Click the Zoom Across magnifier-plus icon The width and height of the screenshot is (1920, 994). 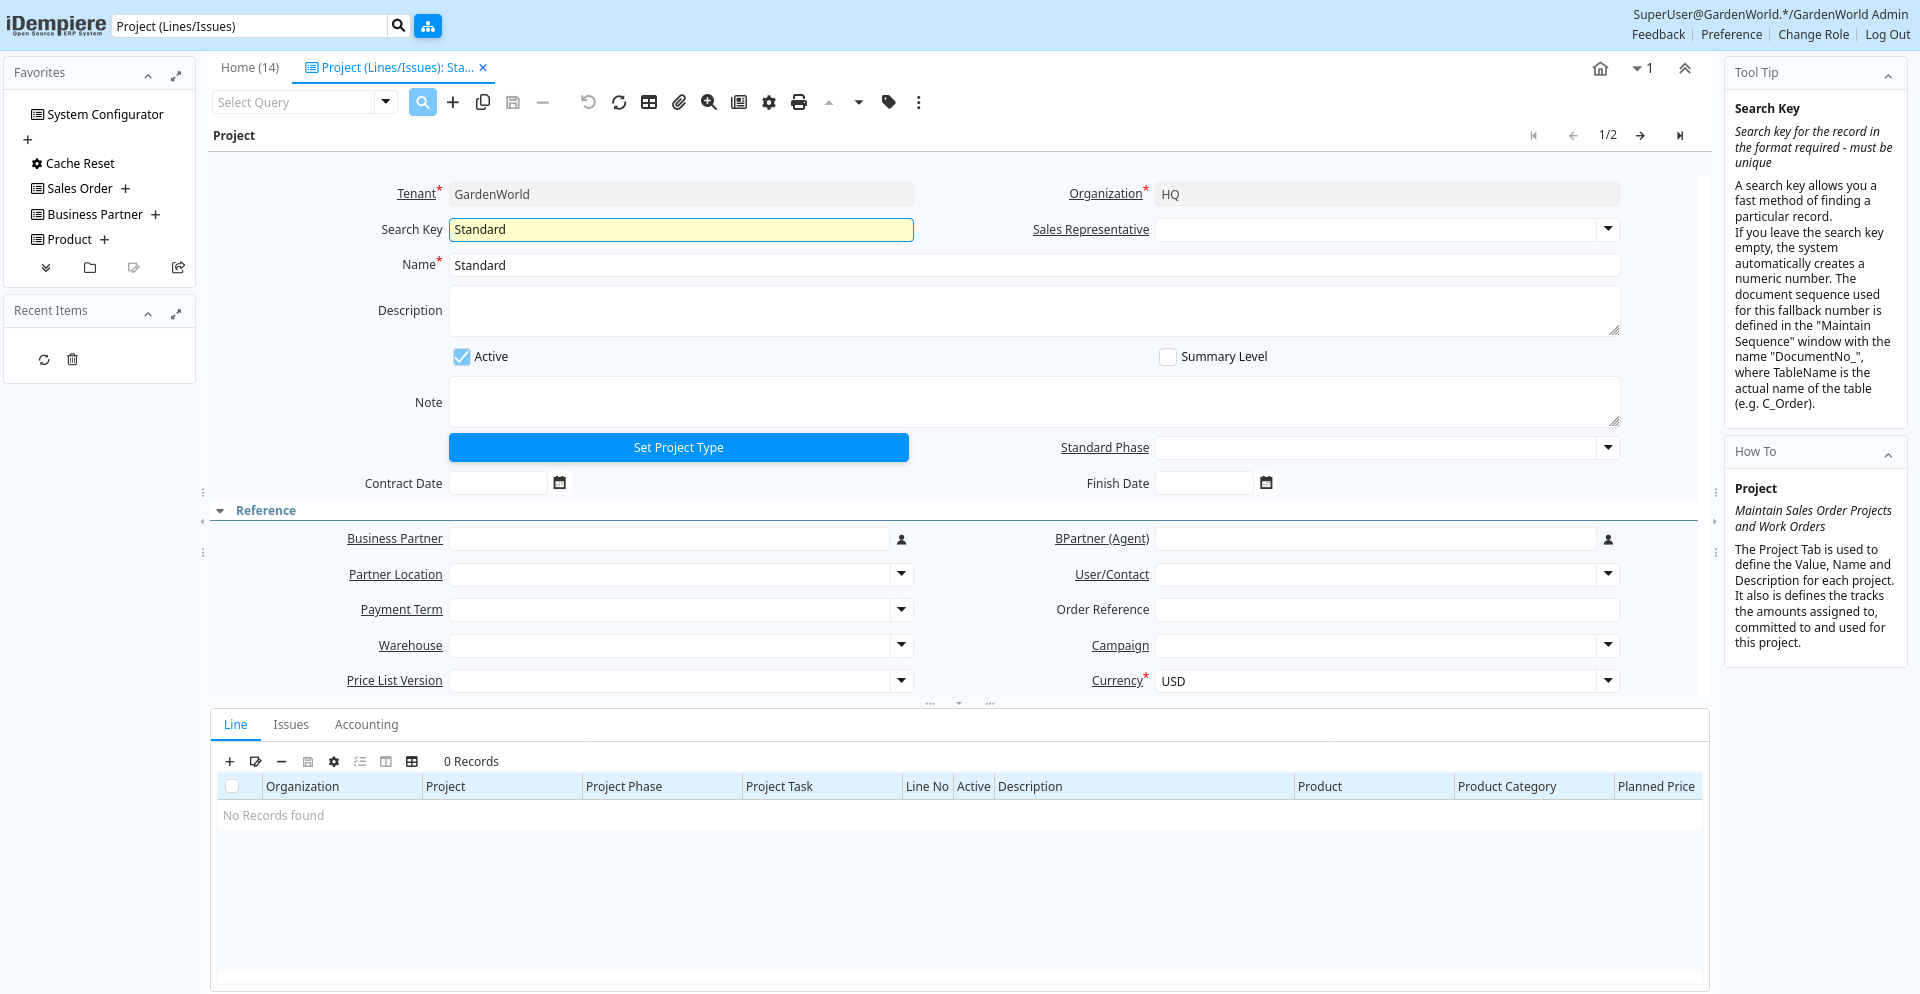tap(709, 102)
